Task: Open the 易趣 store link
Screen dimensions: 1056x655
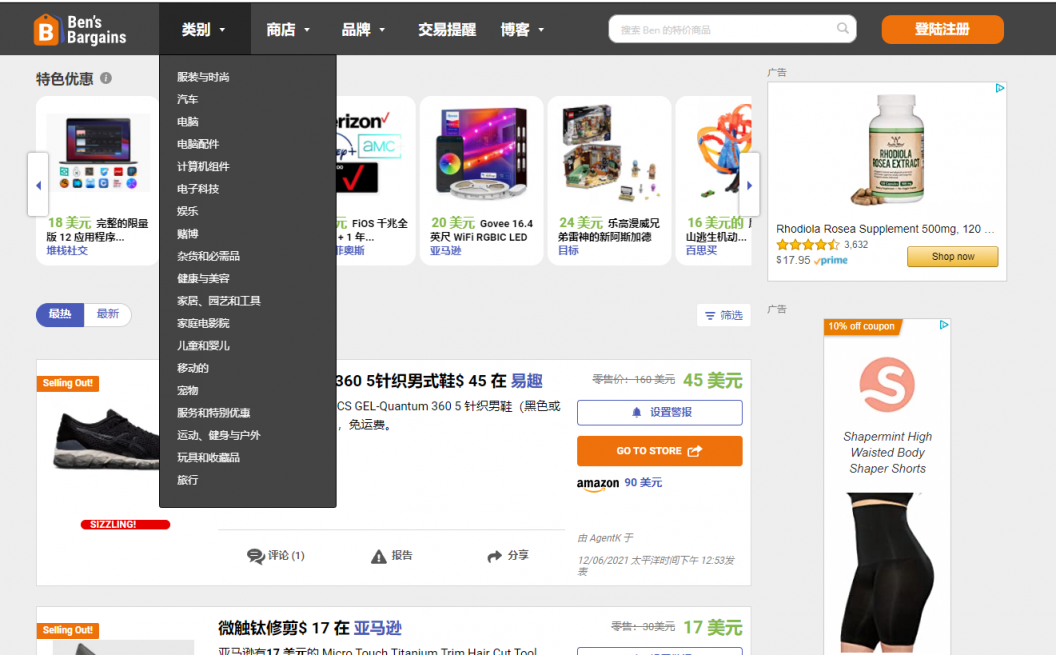Action: 527,381
